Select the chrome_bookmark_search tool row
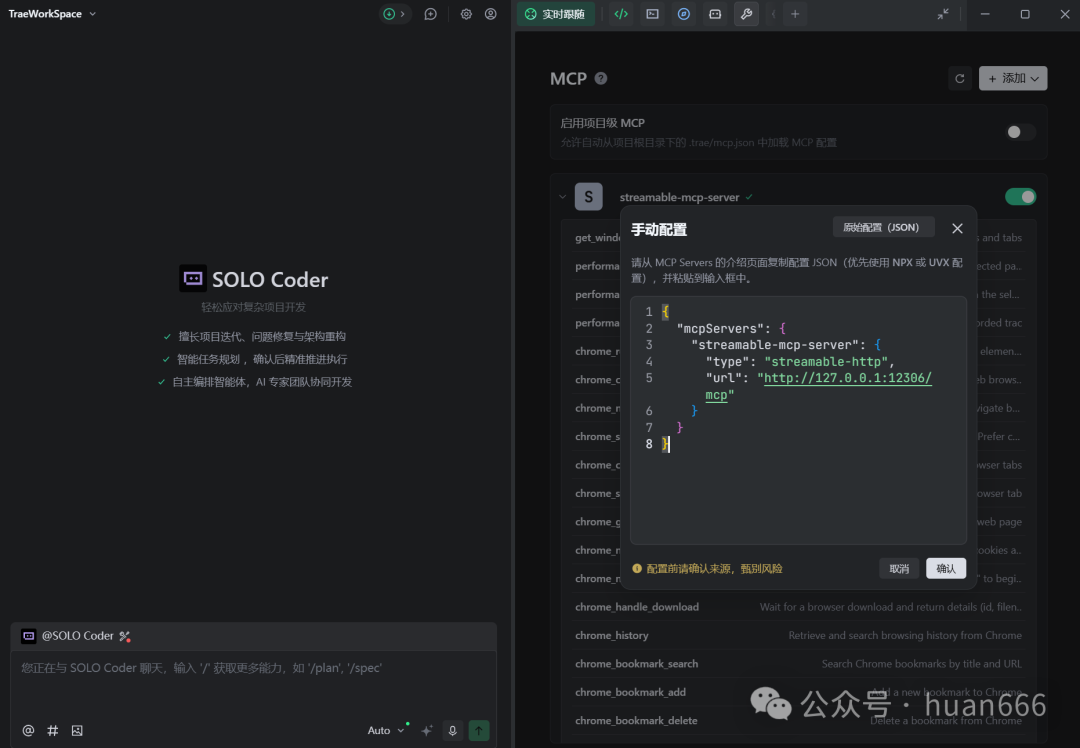Screen dimensions: 1080x748 (798, 663)
